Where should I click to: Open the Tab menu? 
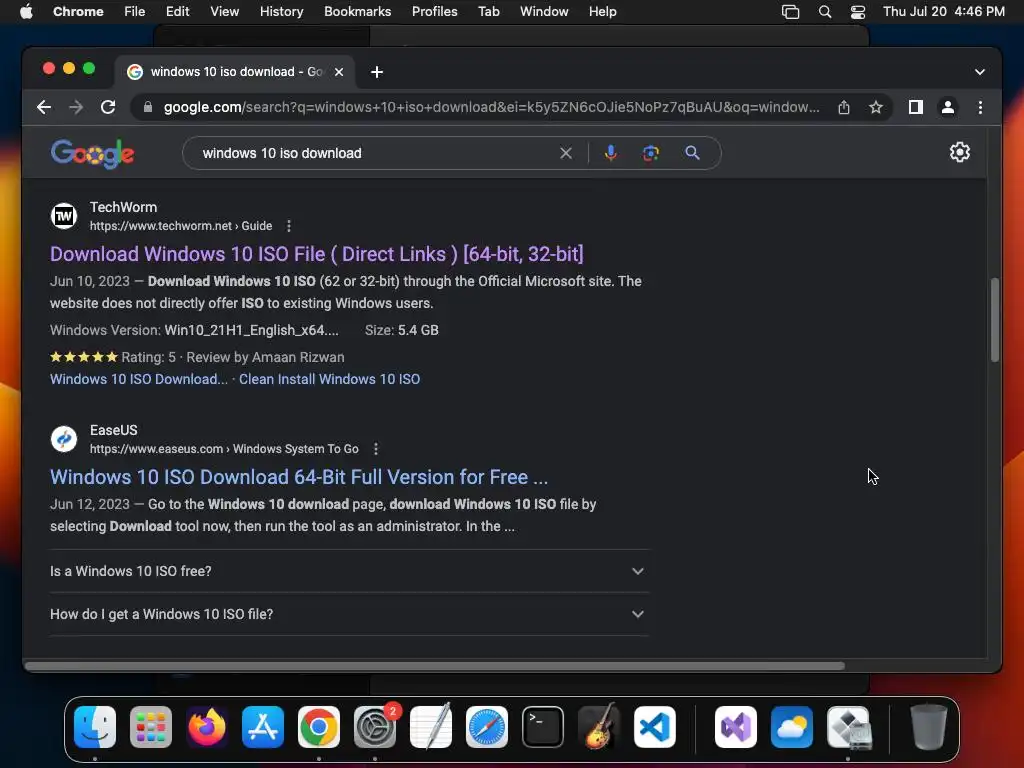coord(488,12)
